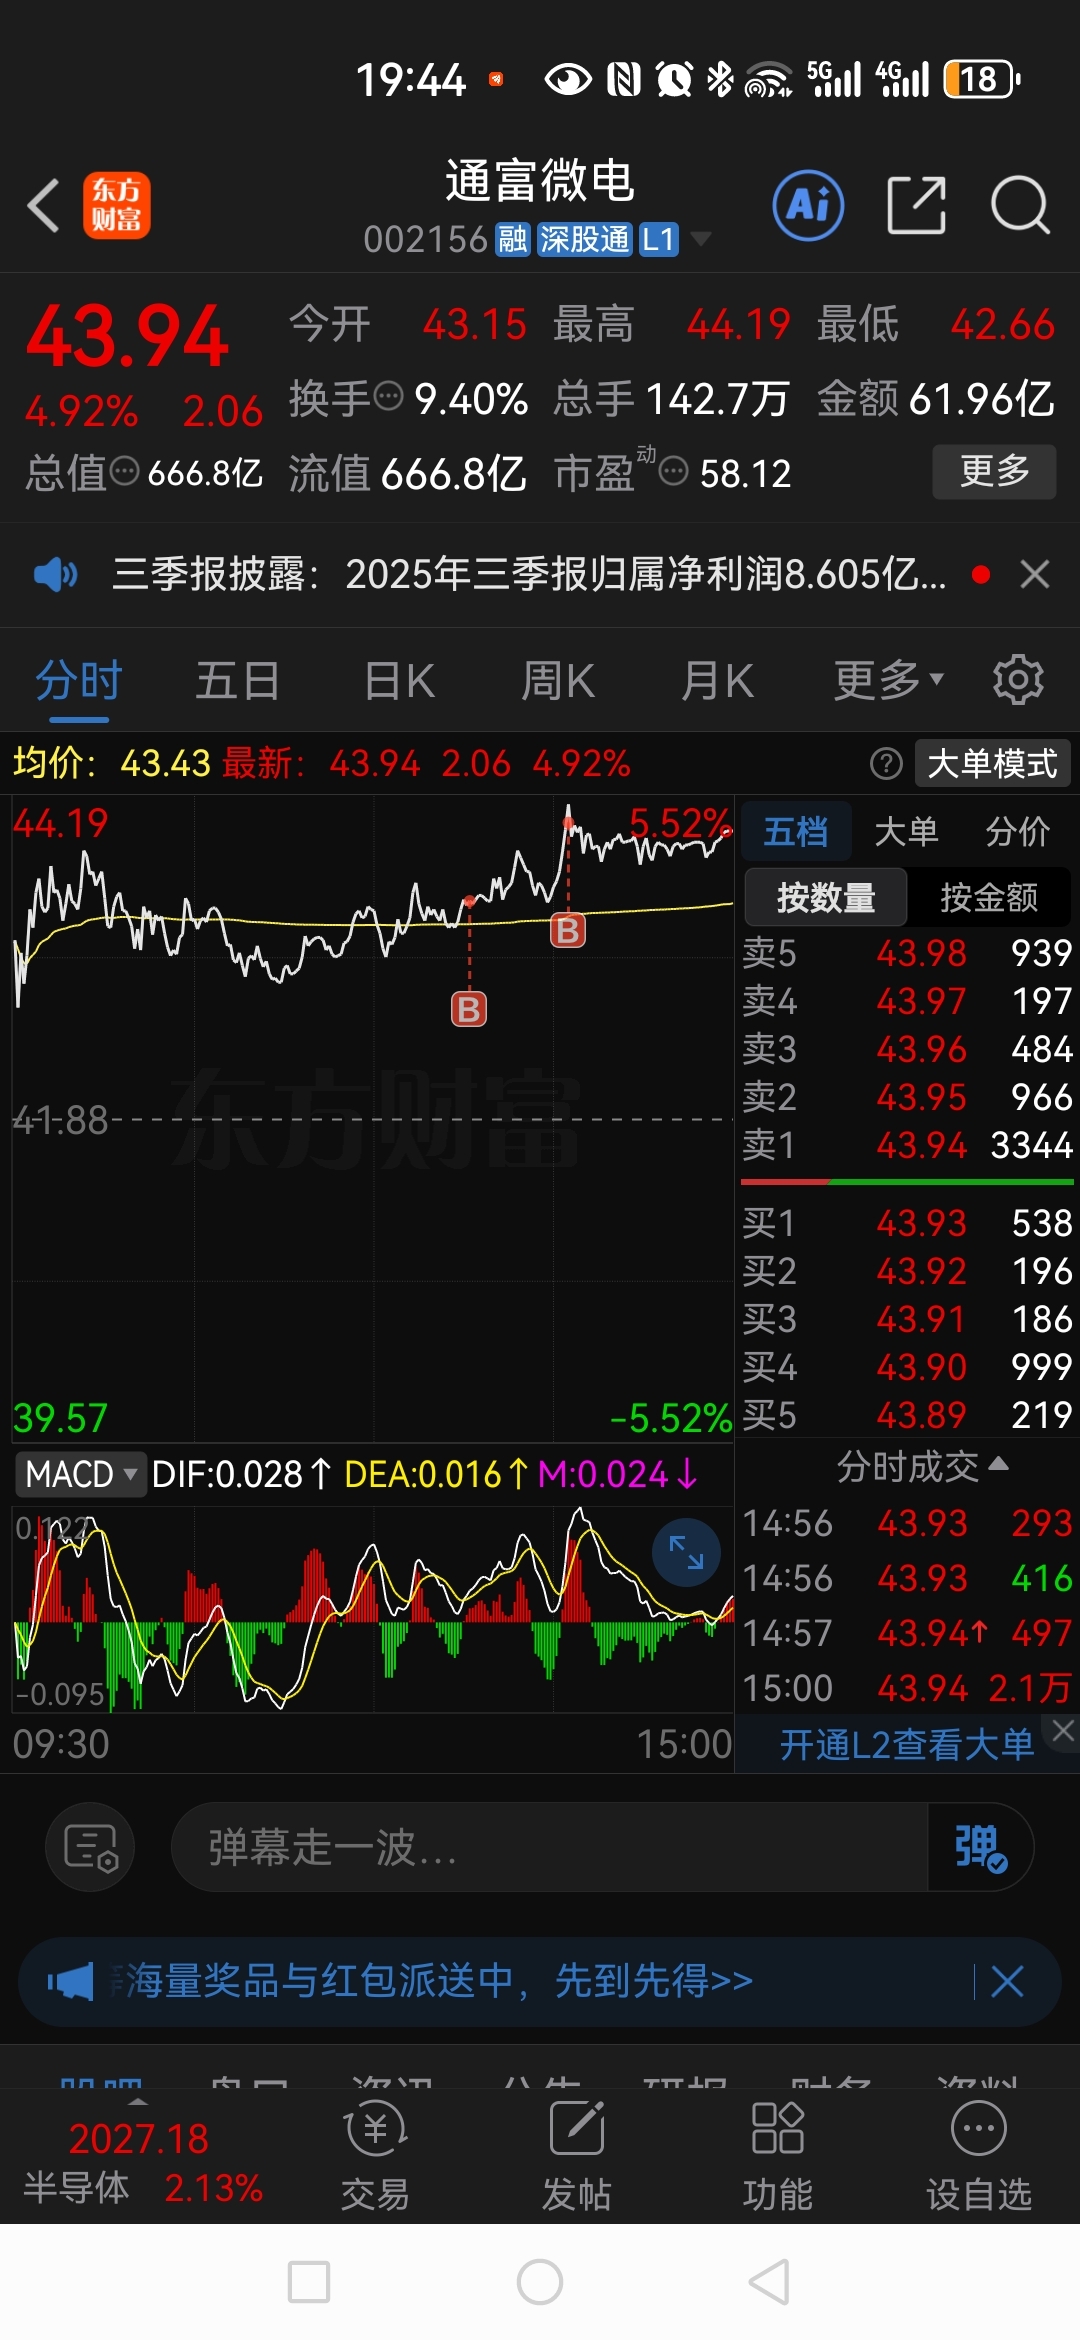
Task: Read the 三季报披露 news headline
Action: (530, 574)
